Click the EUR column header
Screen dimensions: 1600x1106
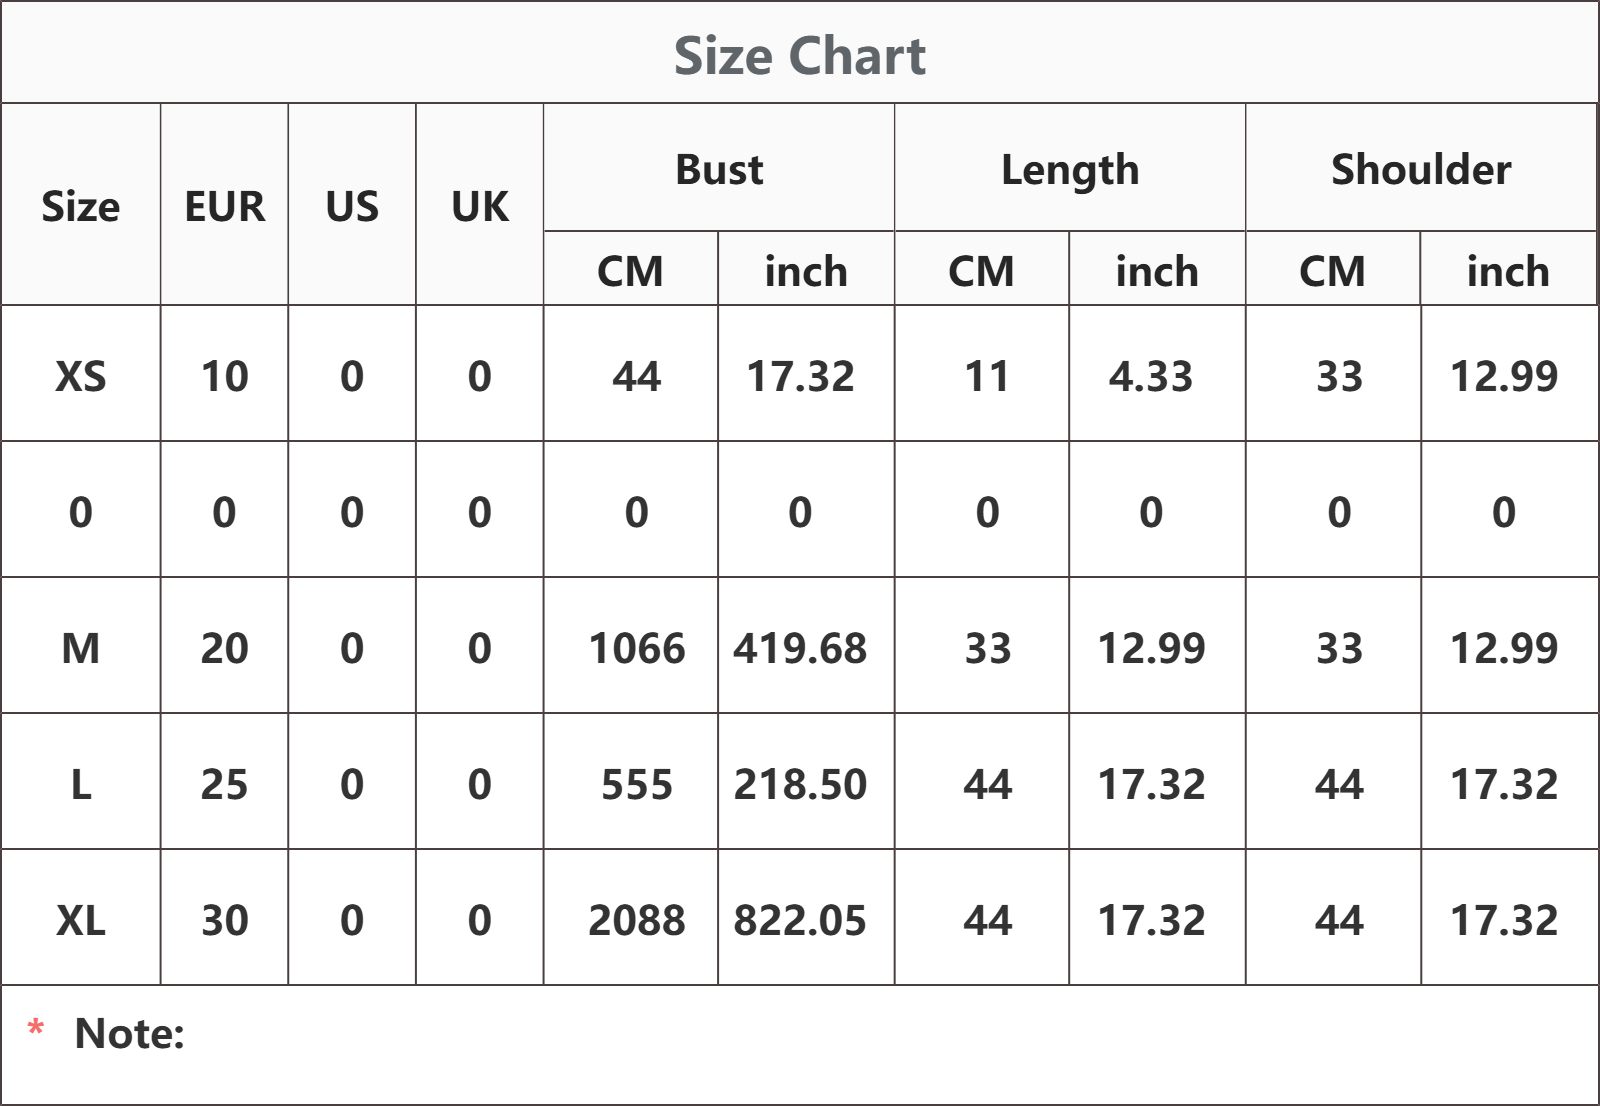coord(225,207)
